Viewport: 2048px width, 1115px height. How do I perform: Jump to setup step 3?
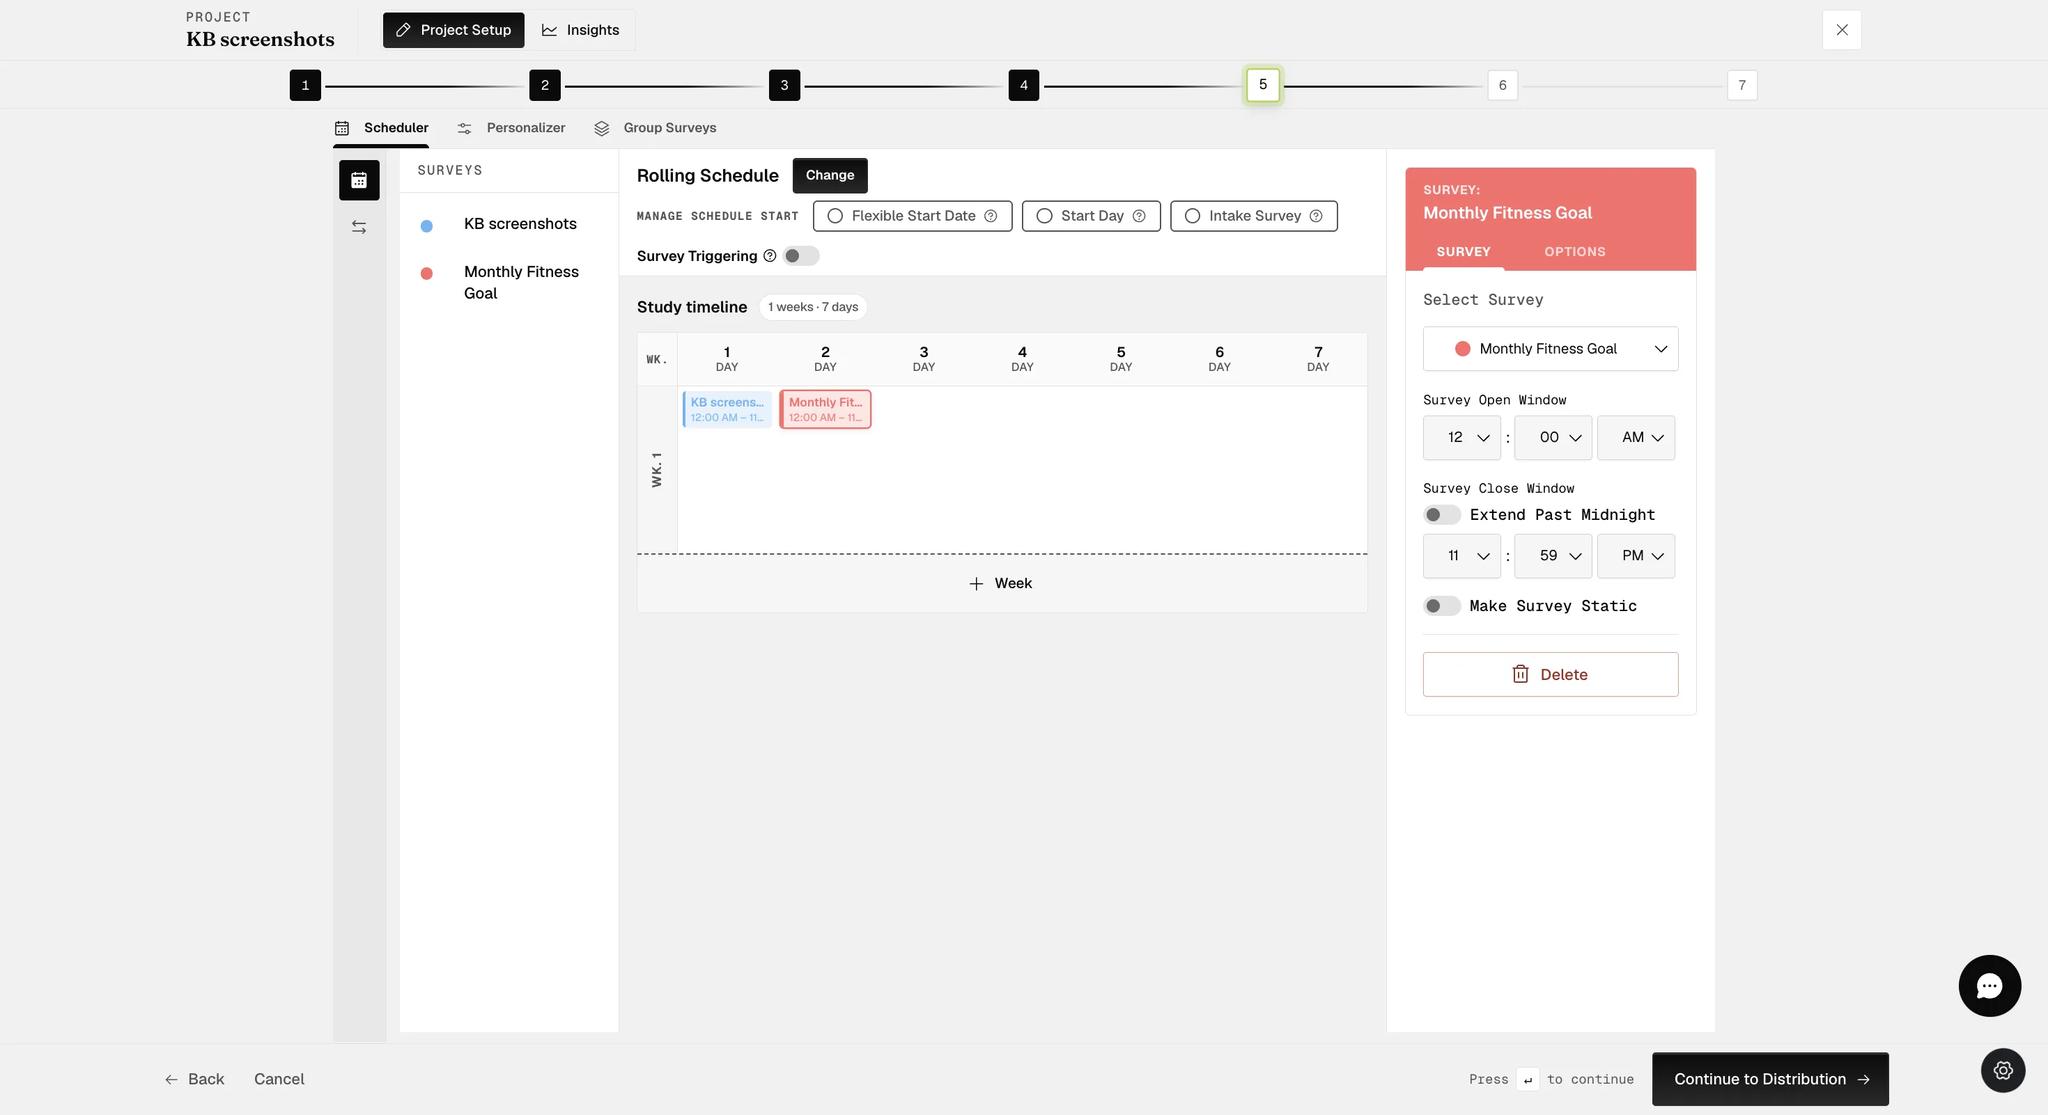(x=784, y=85)
